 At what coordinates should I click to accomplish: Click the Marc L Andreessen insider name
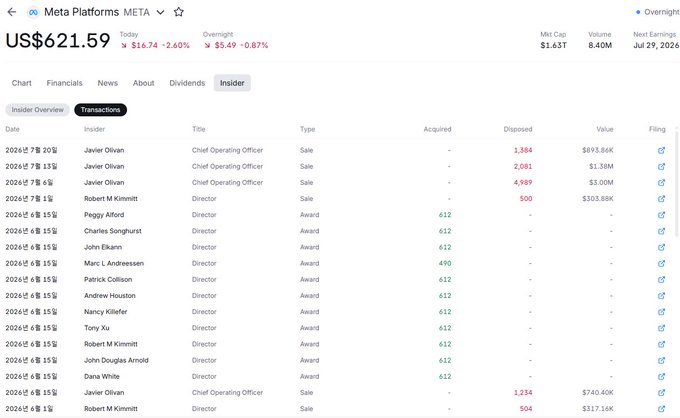114,263
